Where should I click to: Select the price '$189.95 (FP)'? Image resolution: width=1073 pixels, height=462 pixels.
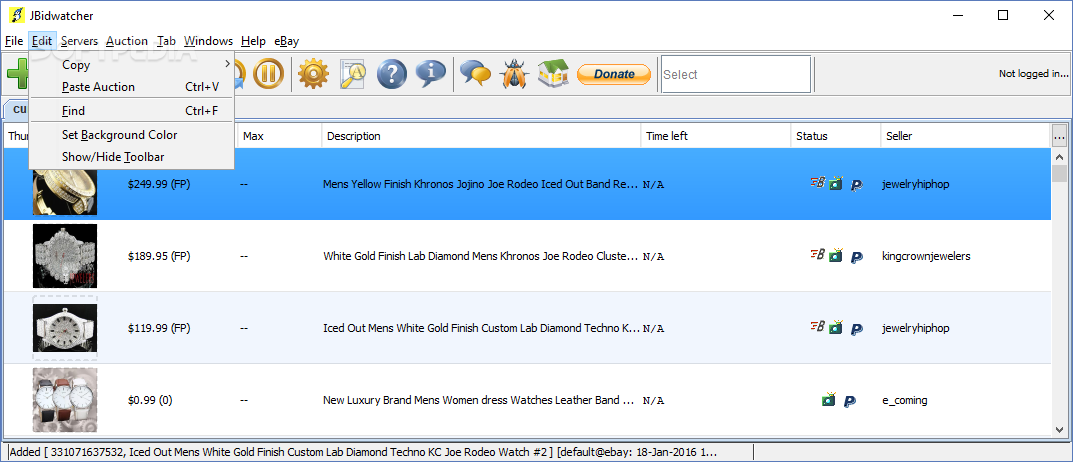pyautogui.click(x=159, y=256)
